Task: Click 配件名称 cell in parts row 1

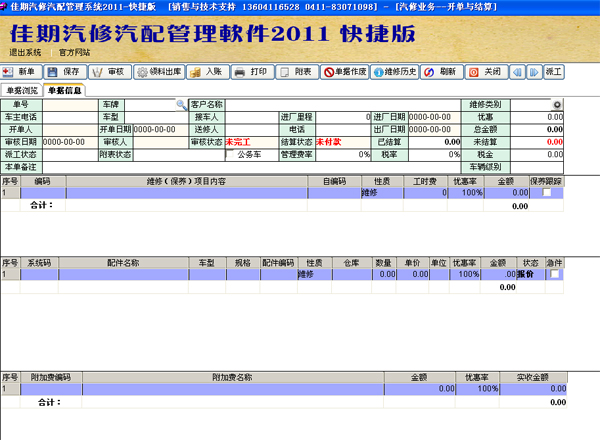Action: pyautogui.click(x=123, y=274)
